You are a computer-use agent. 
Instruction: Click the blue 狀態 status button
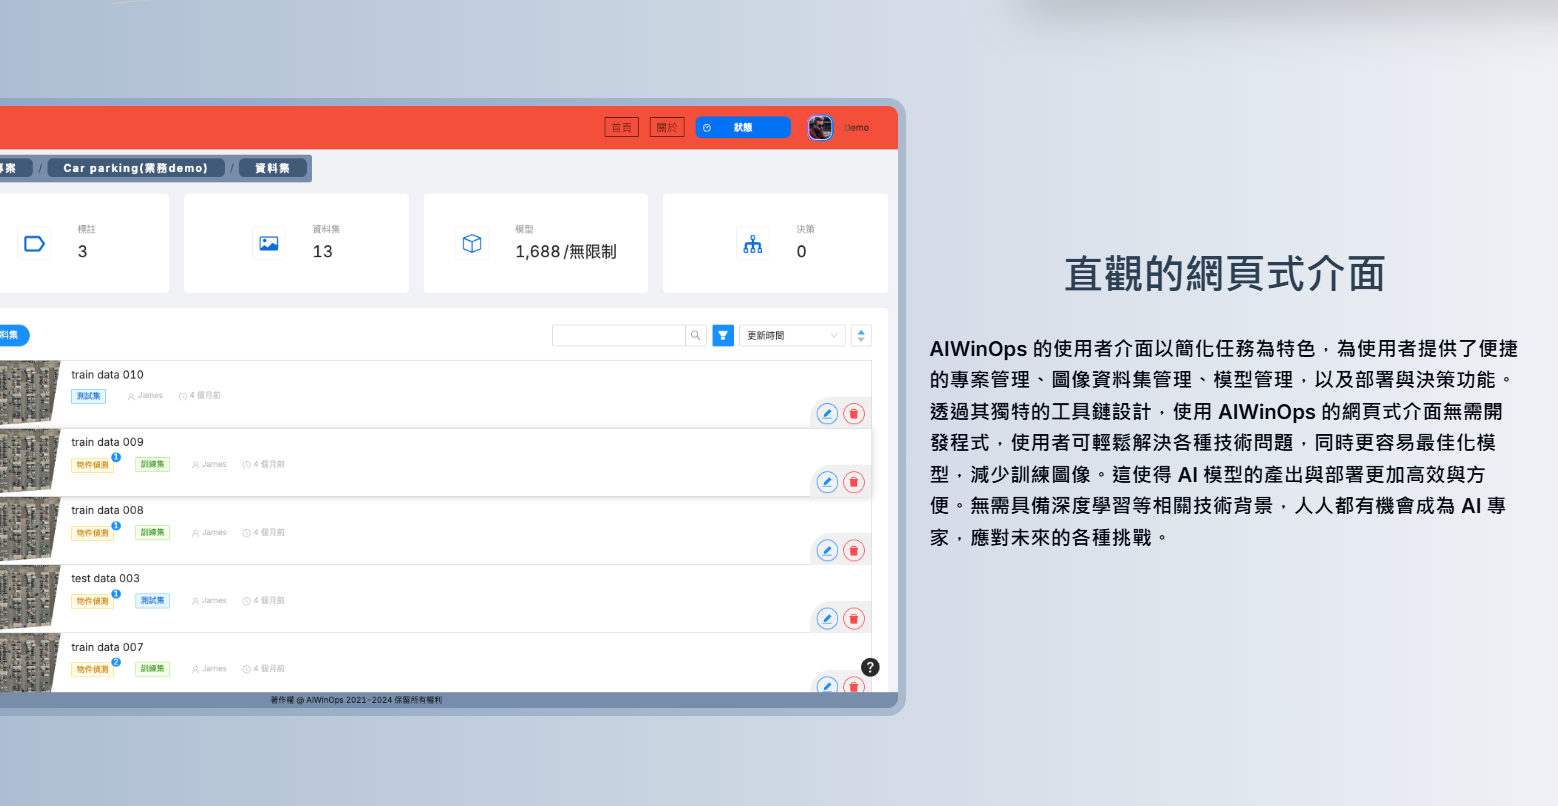click(x=743, y=128)
